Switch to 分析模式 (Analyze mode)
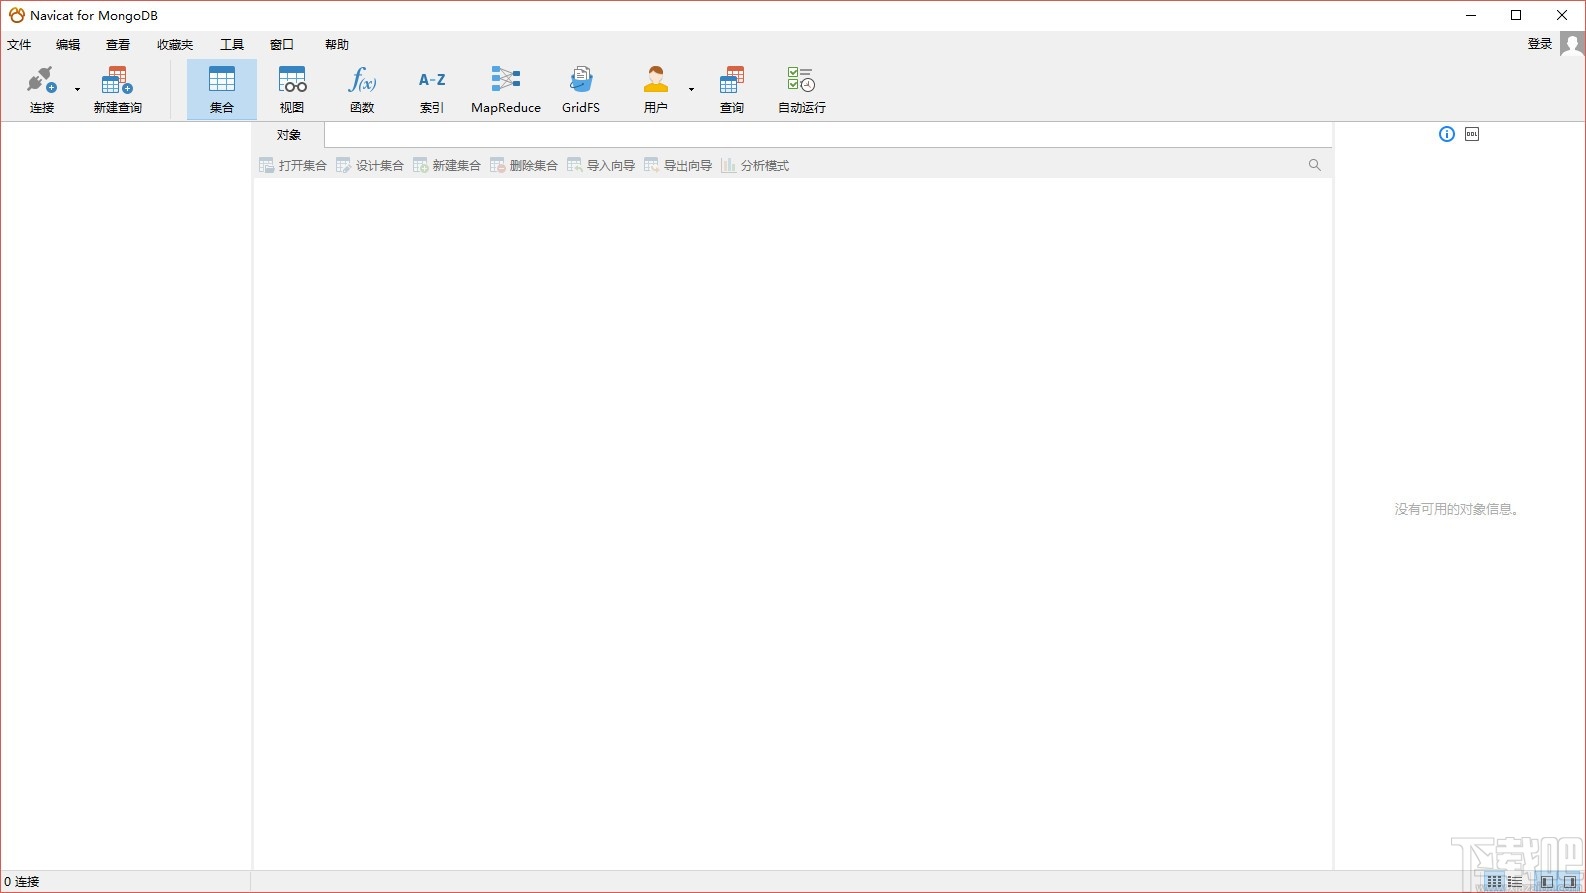Viewport: 1586px width, 893px height. (x=755, y=166)
